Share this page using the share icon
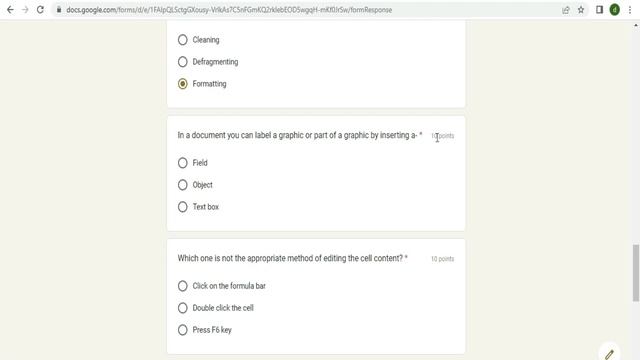Image resolution: width=640 pixels, height=360 pixels. (566, 10)
